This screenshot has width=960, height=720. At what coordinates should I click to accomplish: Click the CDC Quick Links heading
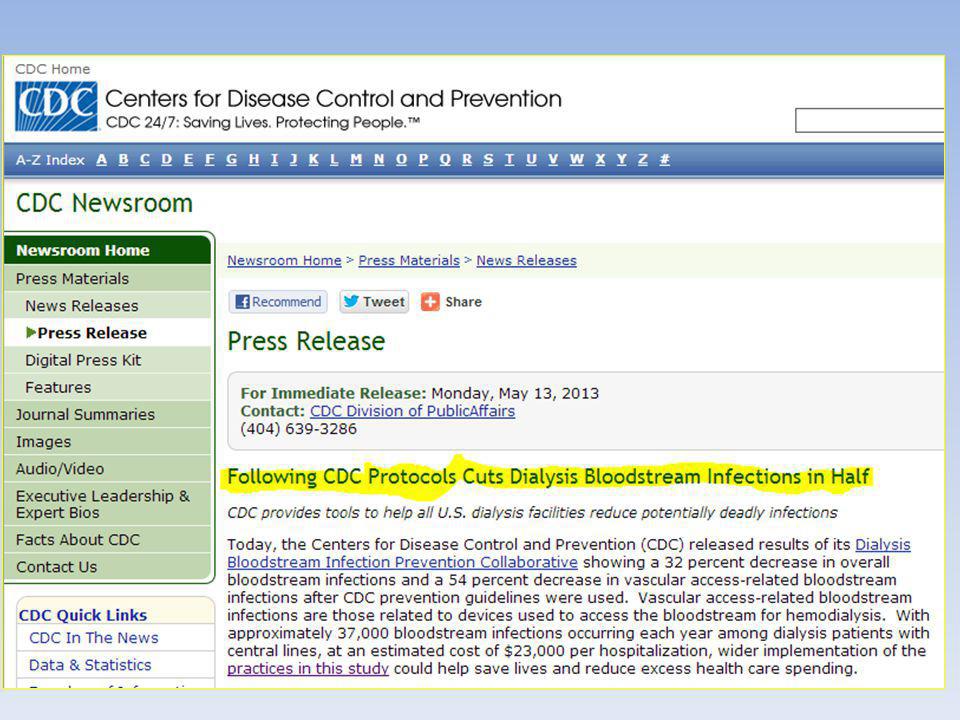coord(83,615)
